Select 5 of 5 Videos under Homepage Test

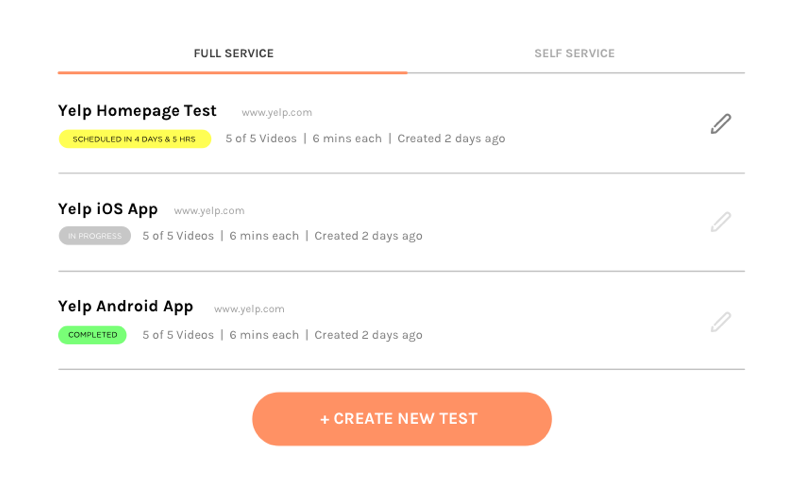(x=261, y=139)
